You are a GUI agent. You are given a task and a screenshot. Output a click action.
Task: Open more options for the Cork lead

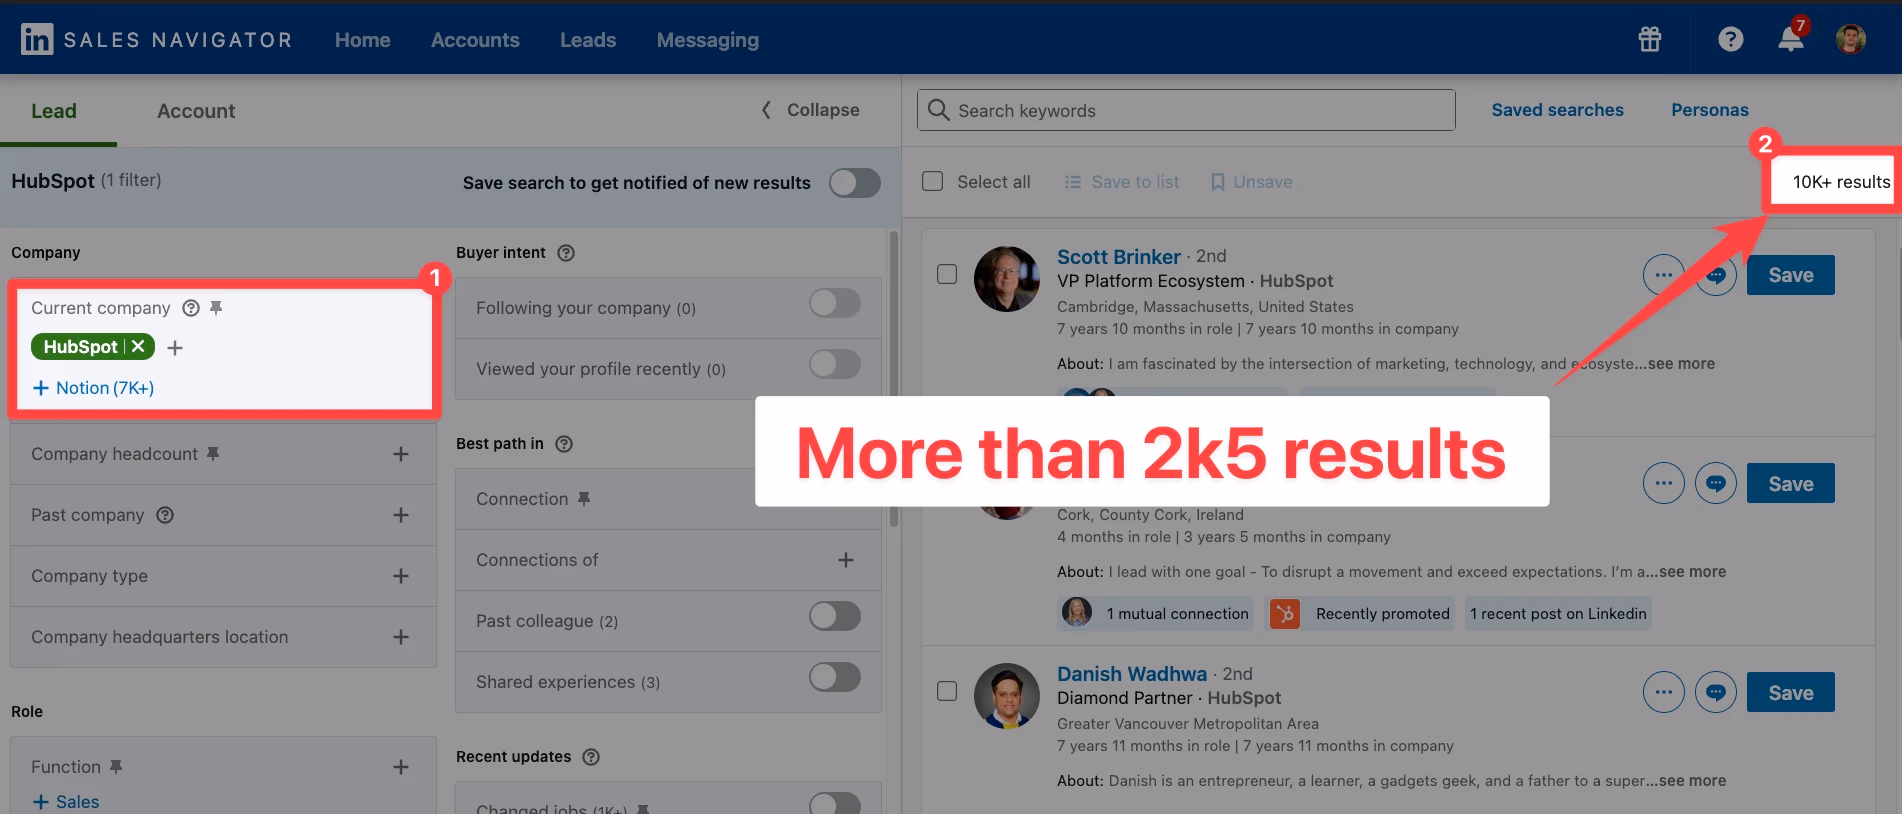(x=1664, y=483)
